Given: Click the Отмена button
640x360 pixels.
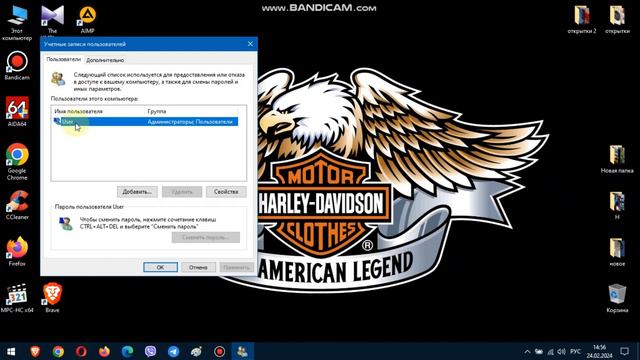Looking at the screenshot, I should [x=198, y=267].
